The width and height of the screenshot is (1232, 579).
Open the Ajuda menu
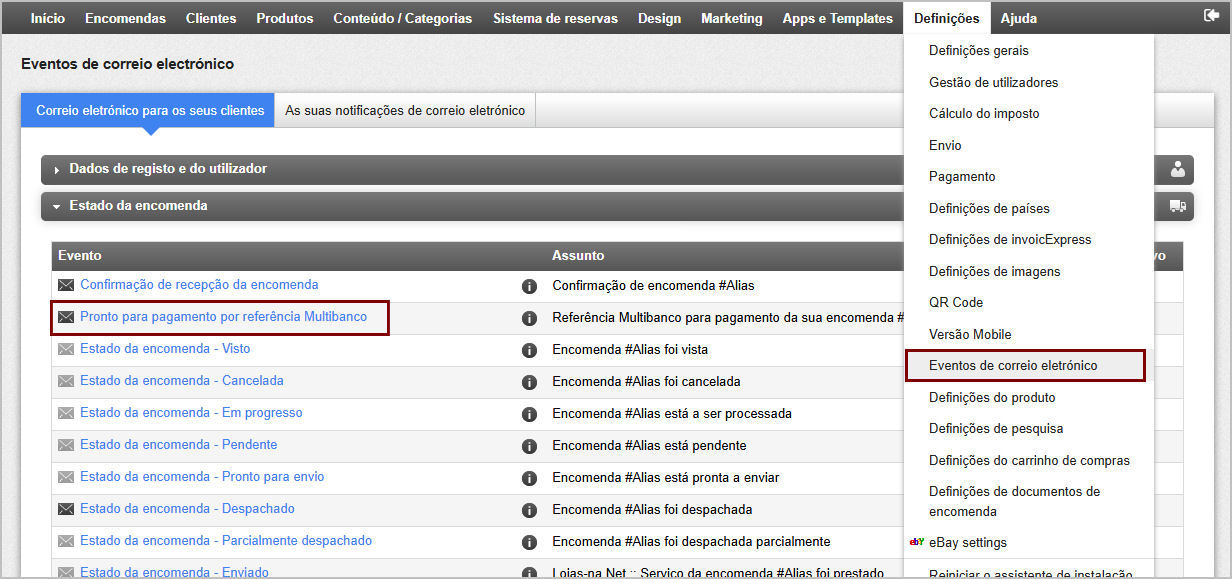[1019, 18]
